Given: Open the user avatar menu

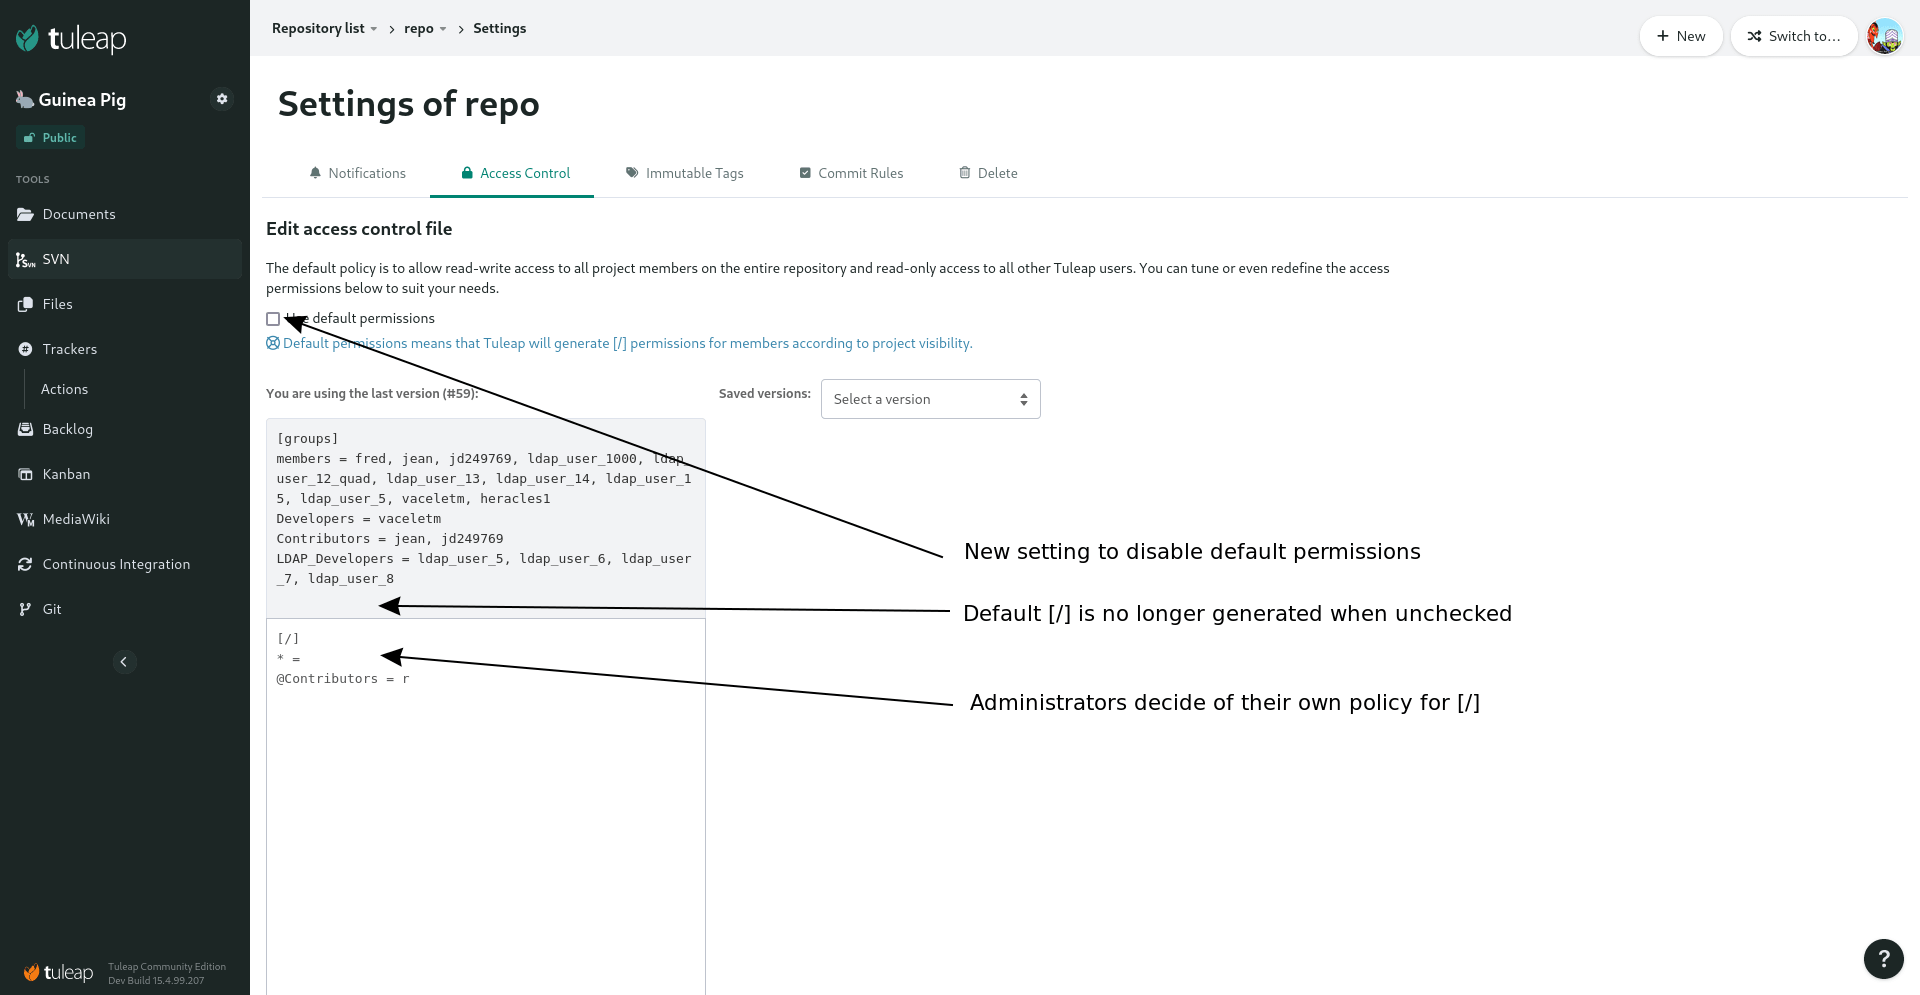Looking at the screenshot, I should click(x=1884, y=36).
